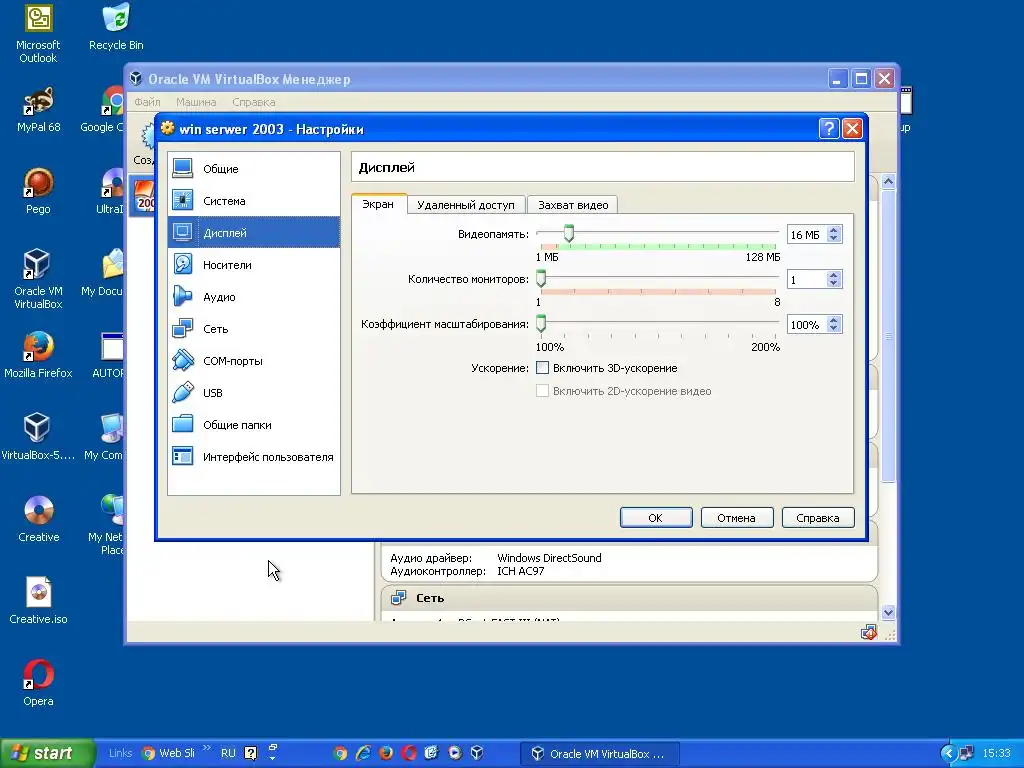The image size is (1024, 768).
Task: Click the video memory 16 МБ field
Action: (x=807, y=234)
